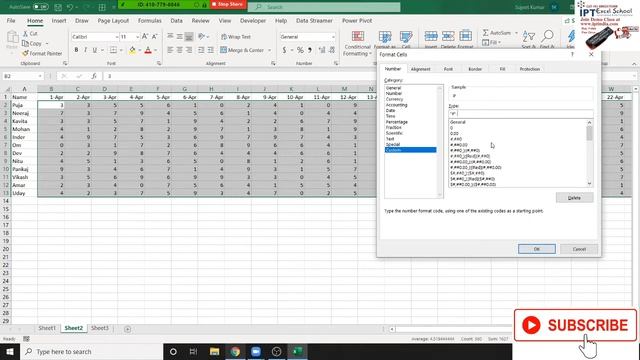Viewport: 640px width, 360px height.
Task: Click the Merge & Center button
Action: point(242,50)
